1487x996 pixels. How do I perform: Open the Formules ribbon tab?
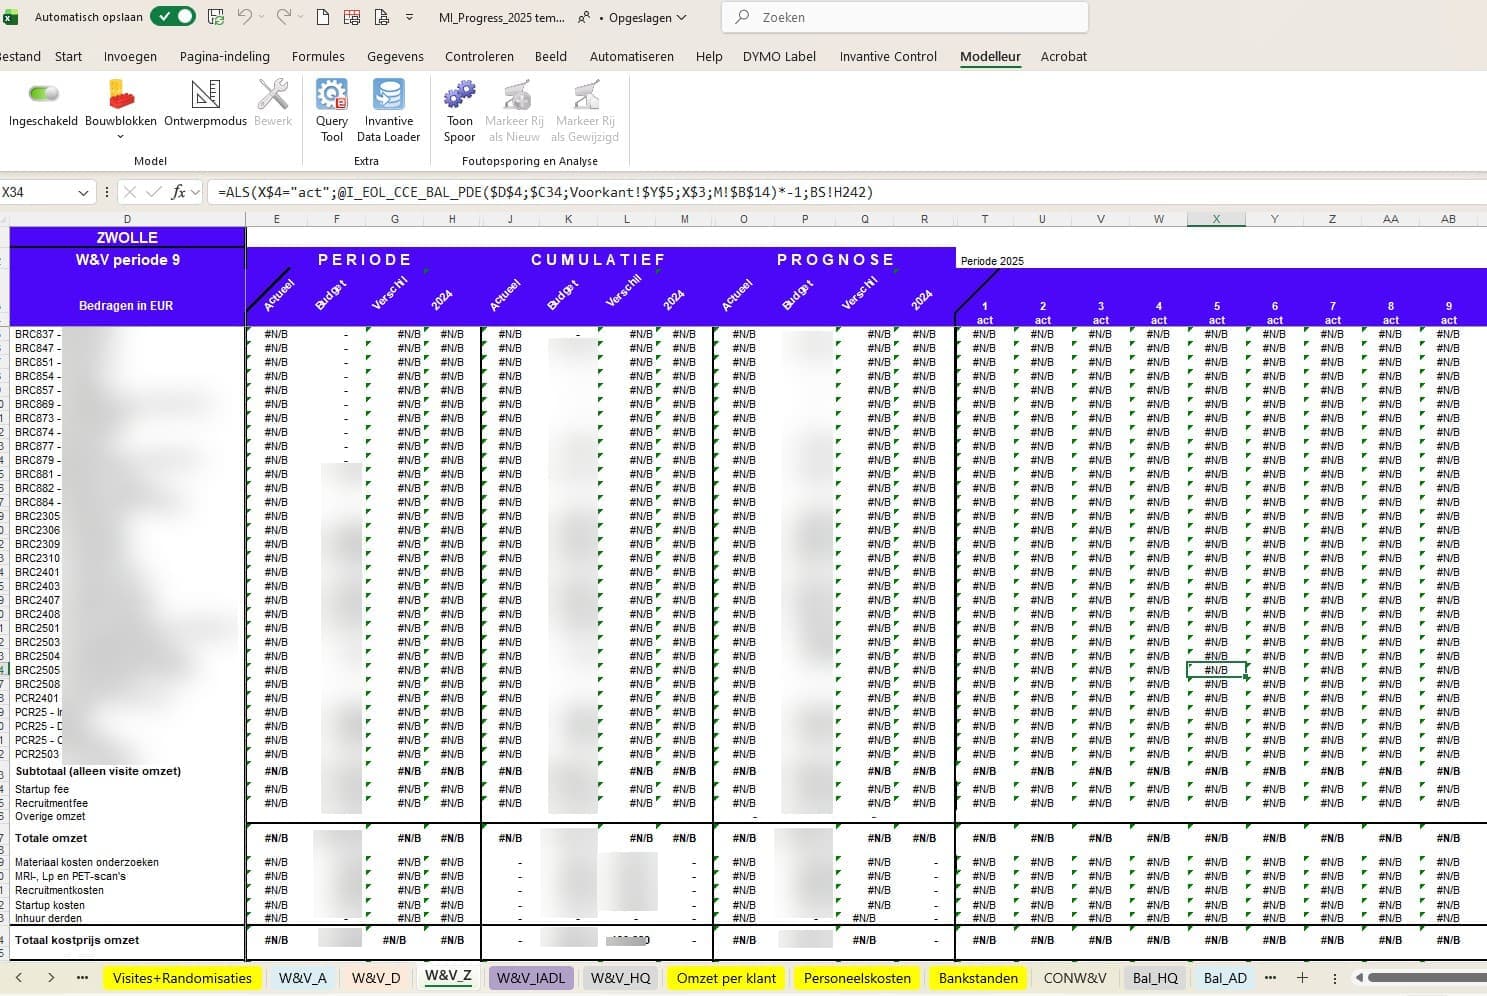pos(318,56)
